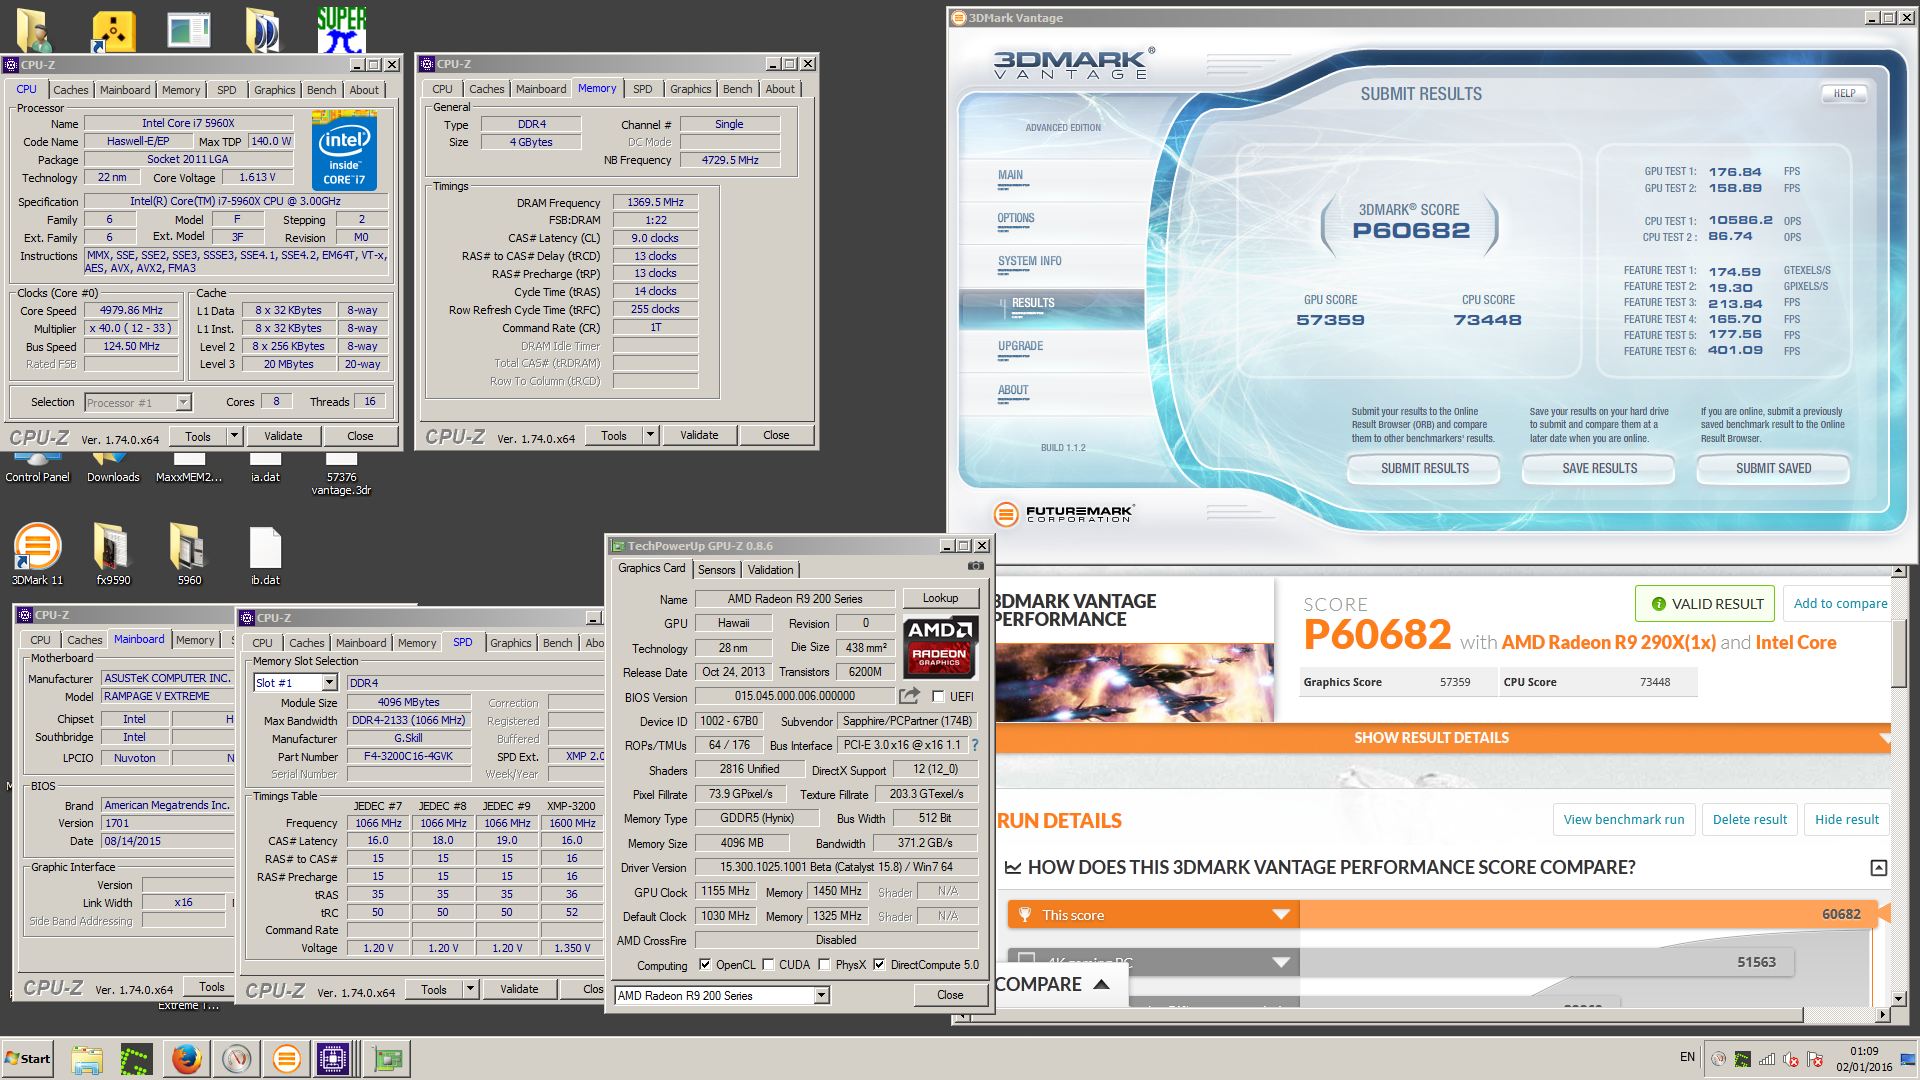Image resolution: width=1920 pixels, height=1080 pixels.
Task: Click Hide result button
Action: coord(1847,819)
